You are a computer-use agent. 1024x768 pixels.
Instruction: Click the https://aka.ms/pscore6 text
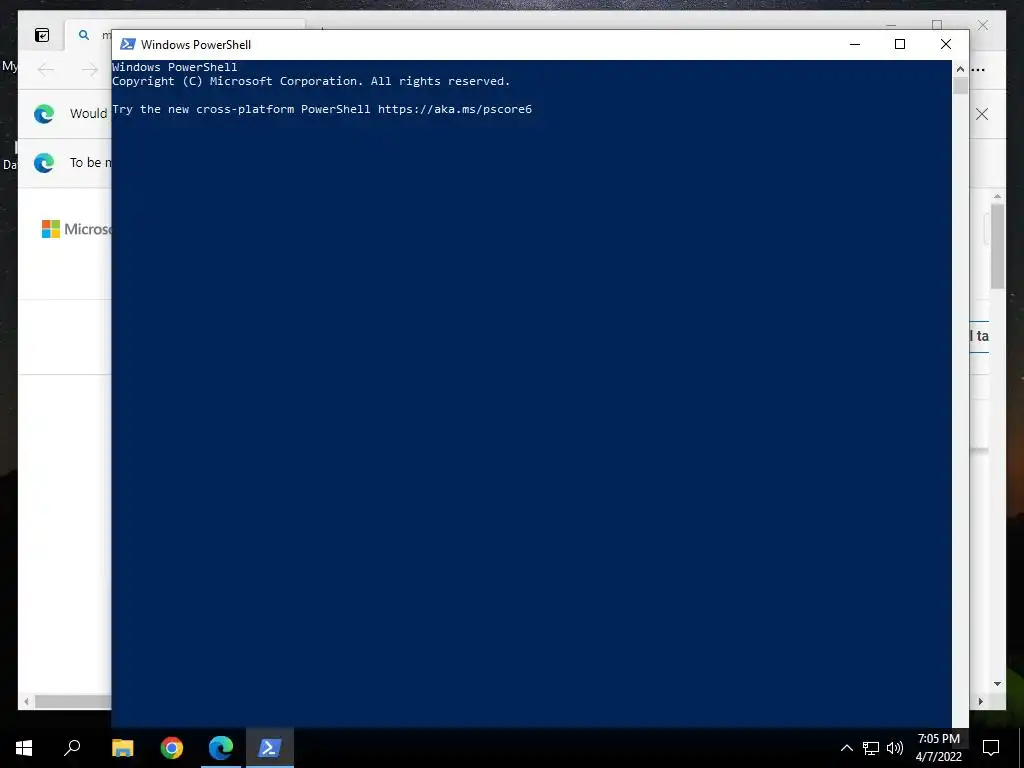point(455,109)
